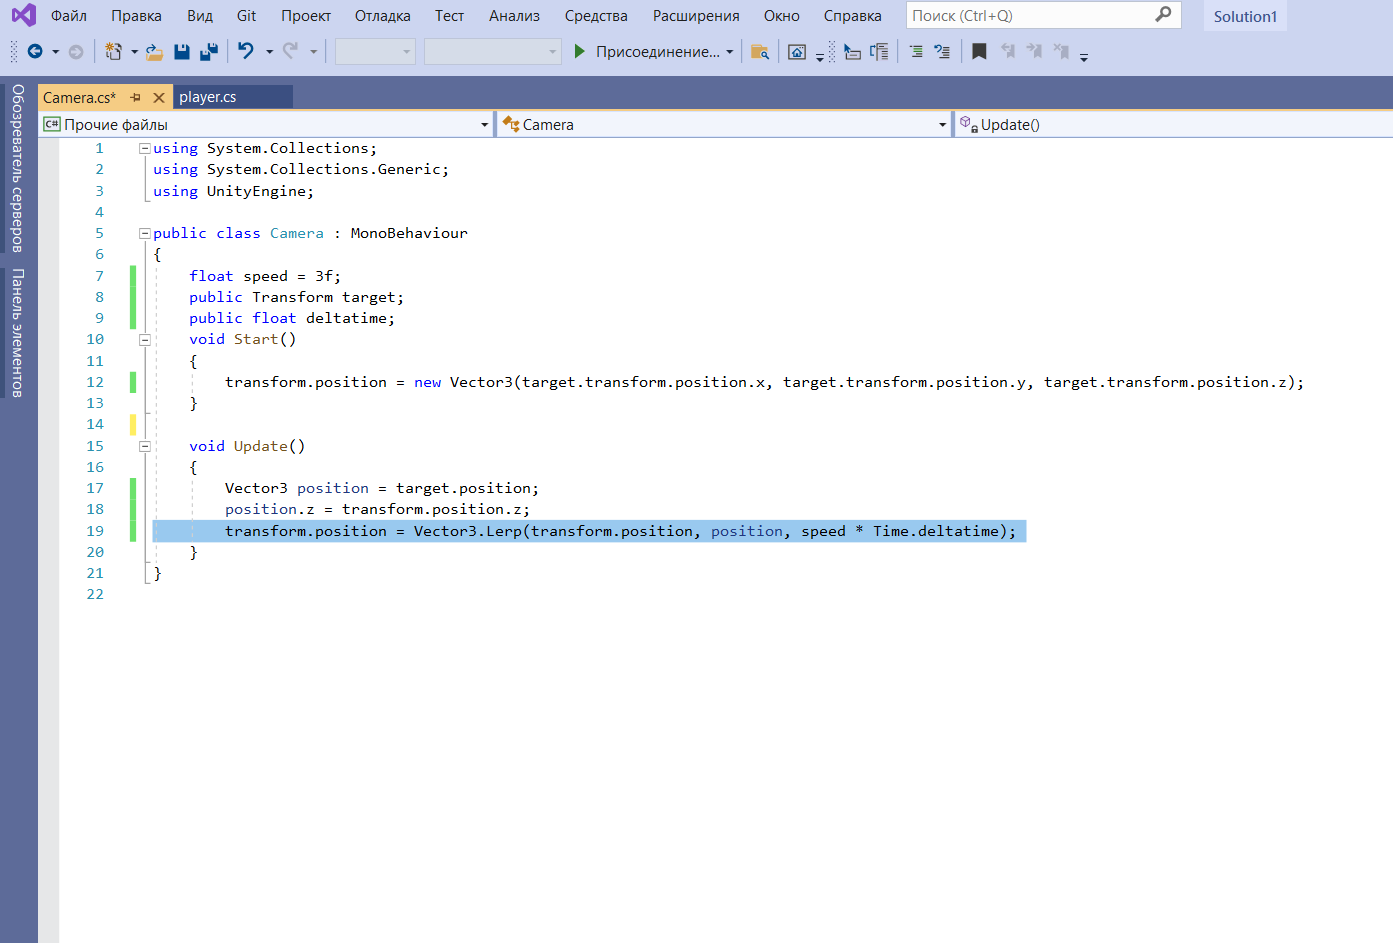Open the Правка menu
Viewport: 1393px width, 943px height.
pos(136,15)
